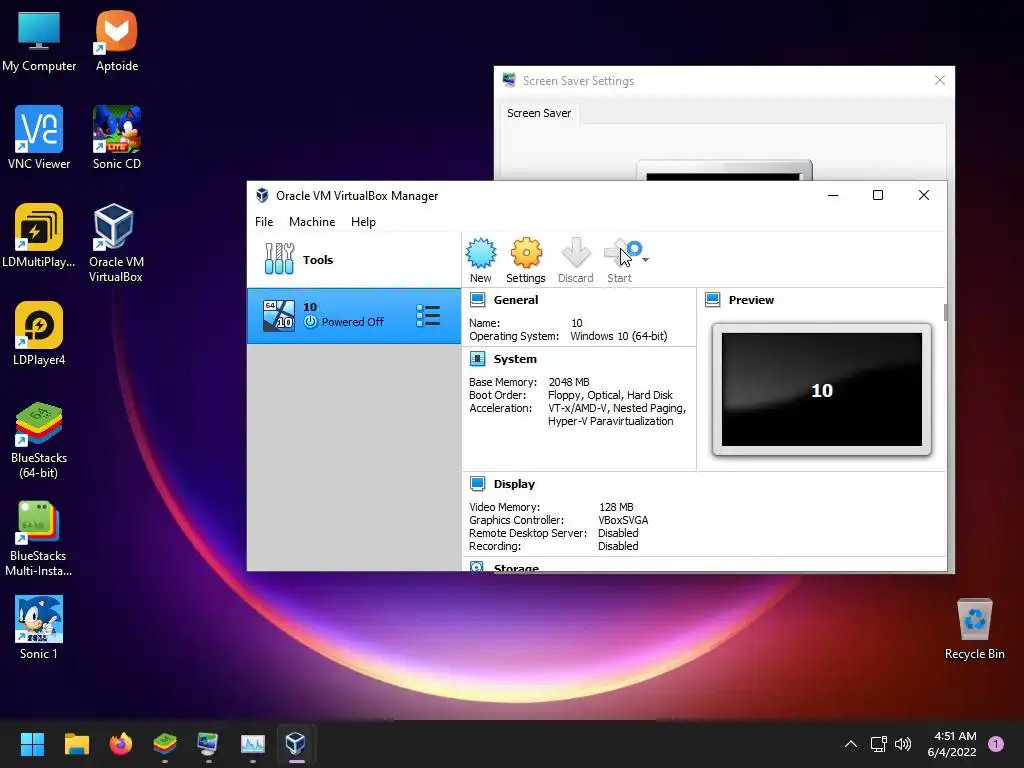1024x768 pixels.
Task: Select the Oracle VM VirtualBox desktop shortcut
Action: (x=116, y=243)
